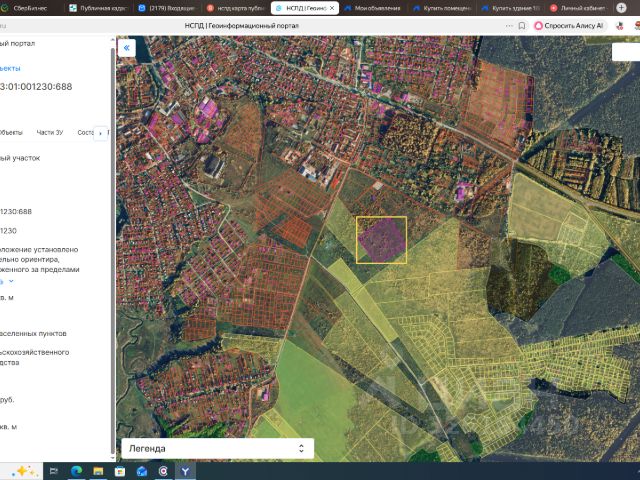Viewport: 640px width, 480px height.
Task: Open the Mail app from the taskbar
Action: tap(142, 471)
